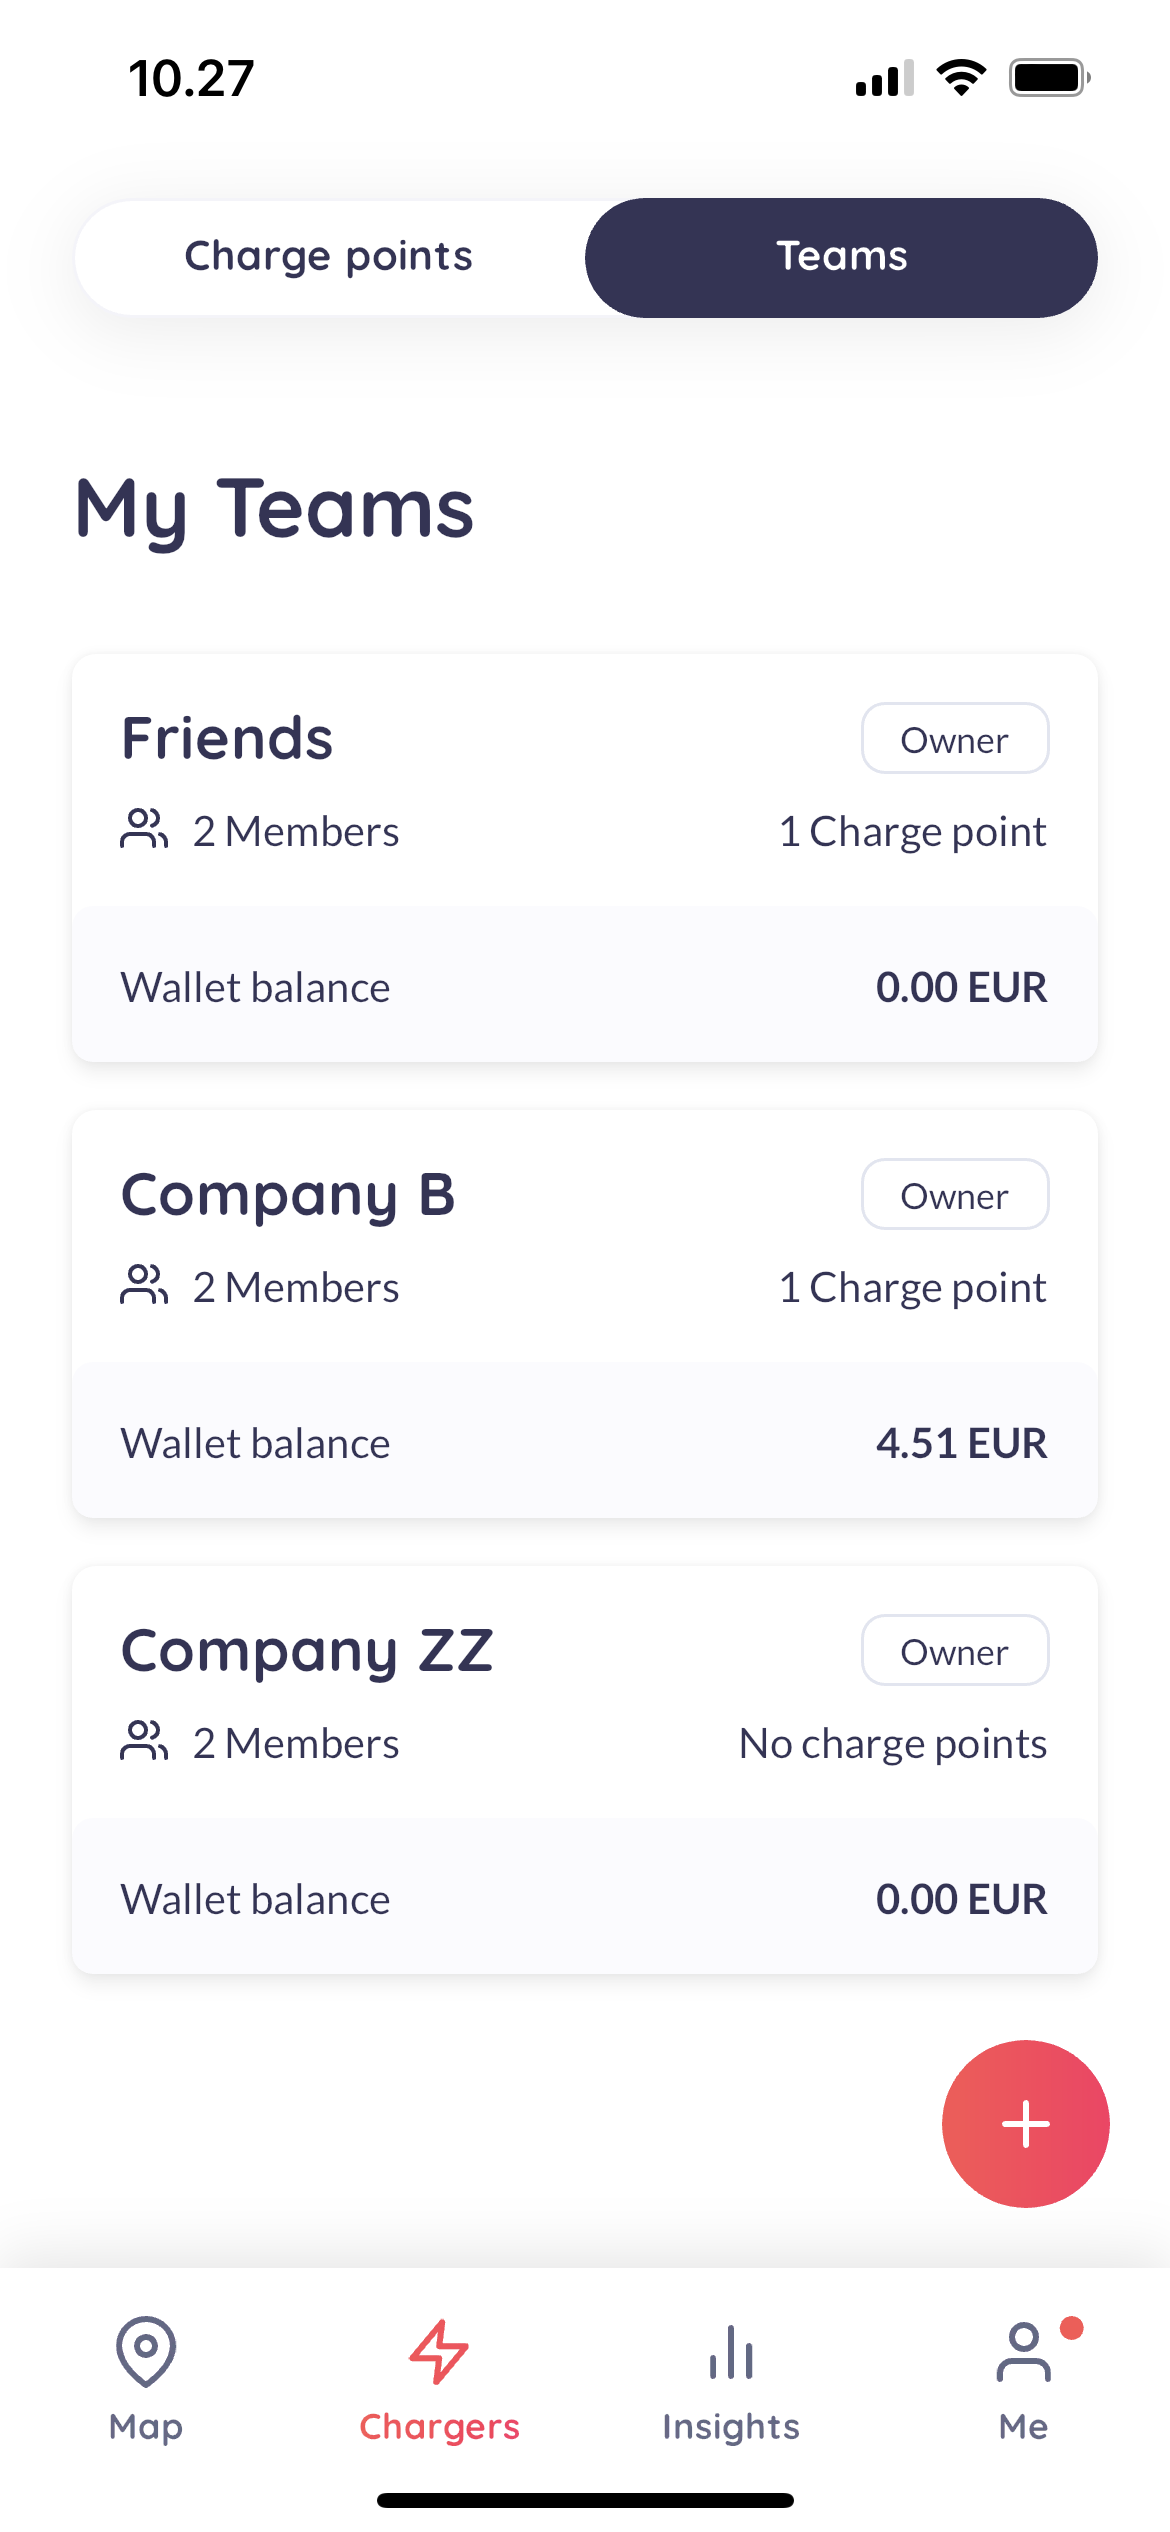Switch to Charge points segment
1170x2532 pixels.
click(329, 257)
